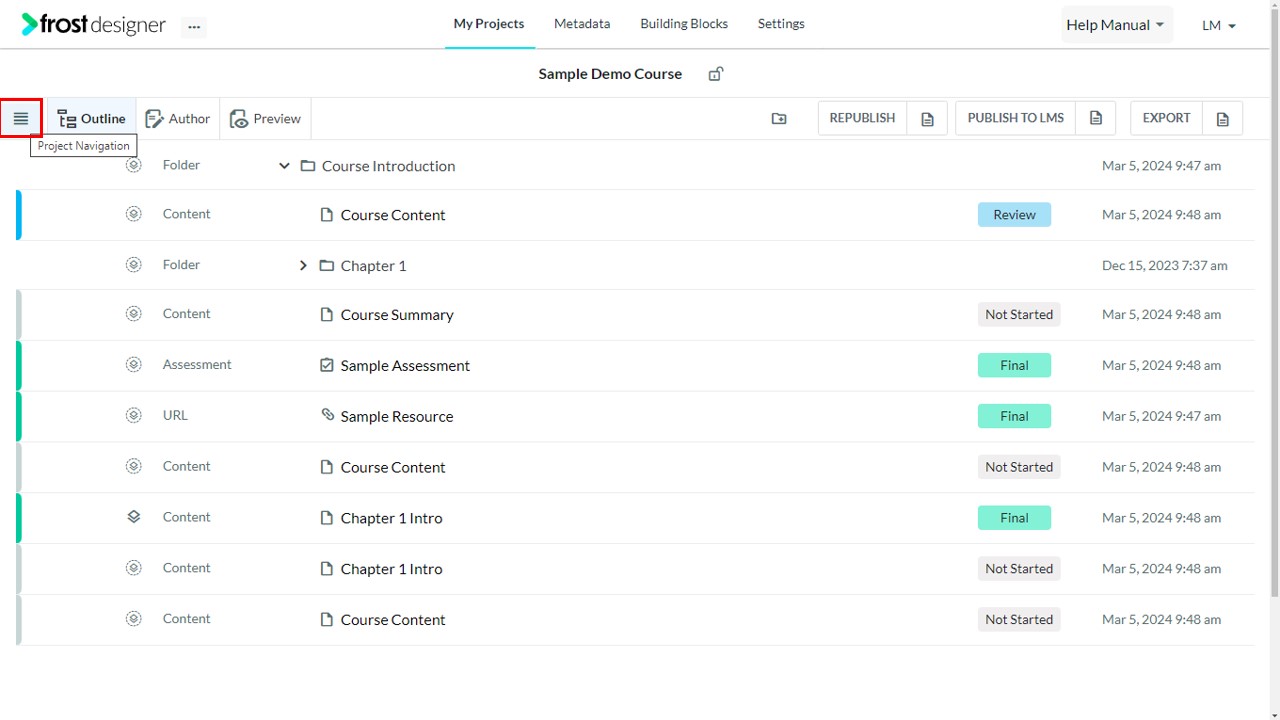The width and height of the screenshot is (1280, 720).
Task: Click the date on the Course Summary row
Action: 1161,315
